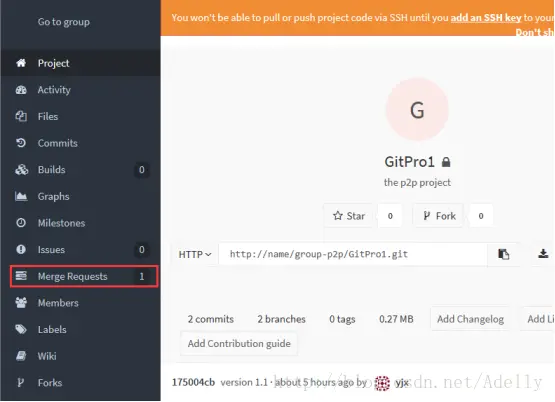The height and width of the screenshot is (402, 555).
Task: Click the Graphs chart icon
Action: point(21,196)
